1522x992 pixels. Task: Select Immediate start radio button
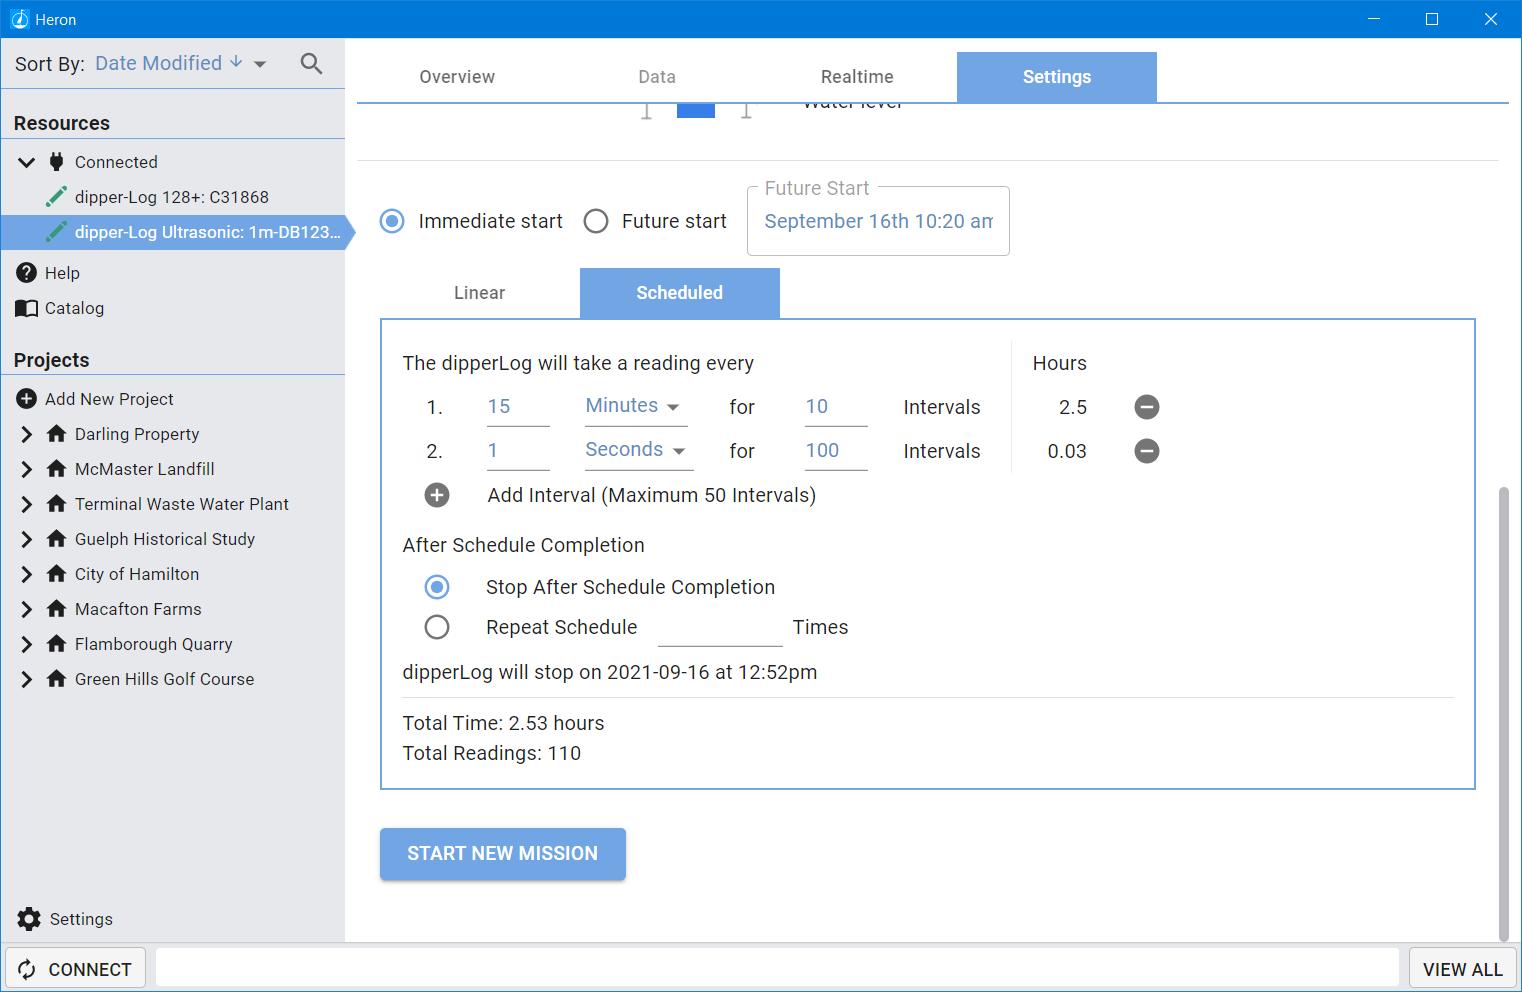tap(393, 221)
